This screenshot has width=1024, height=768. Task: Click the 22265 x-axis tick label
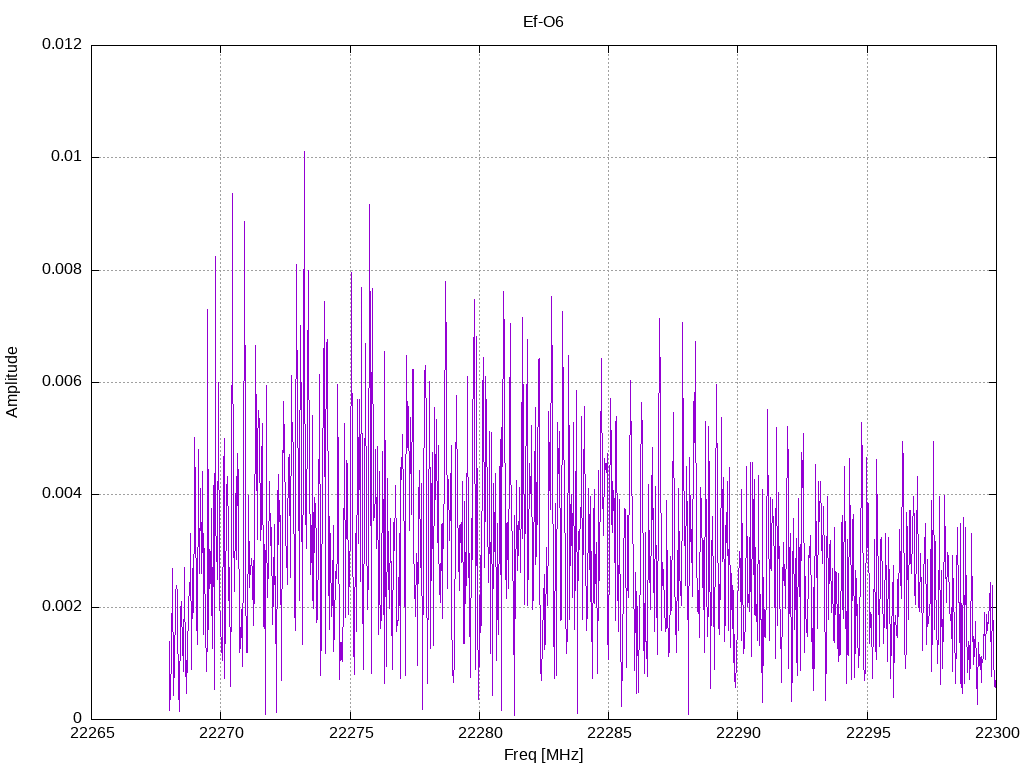click(x=92, y=733)
